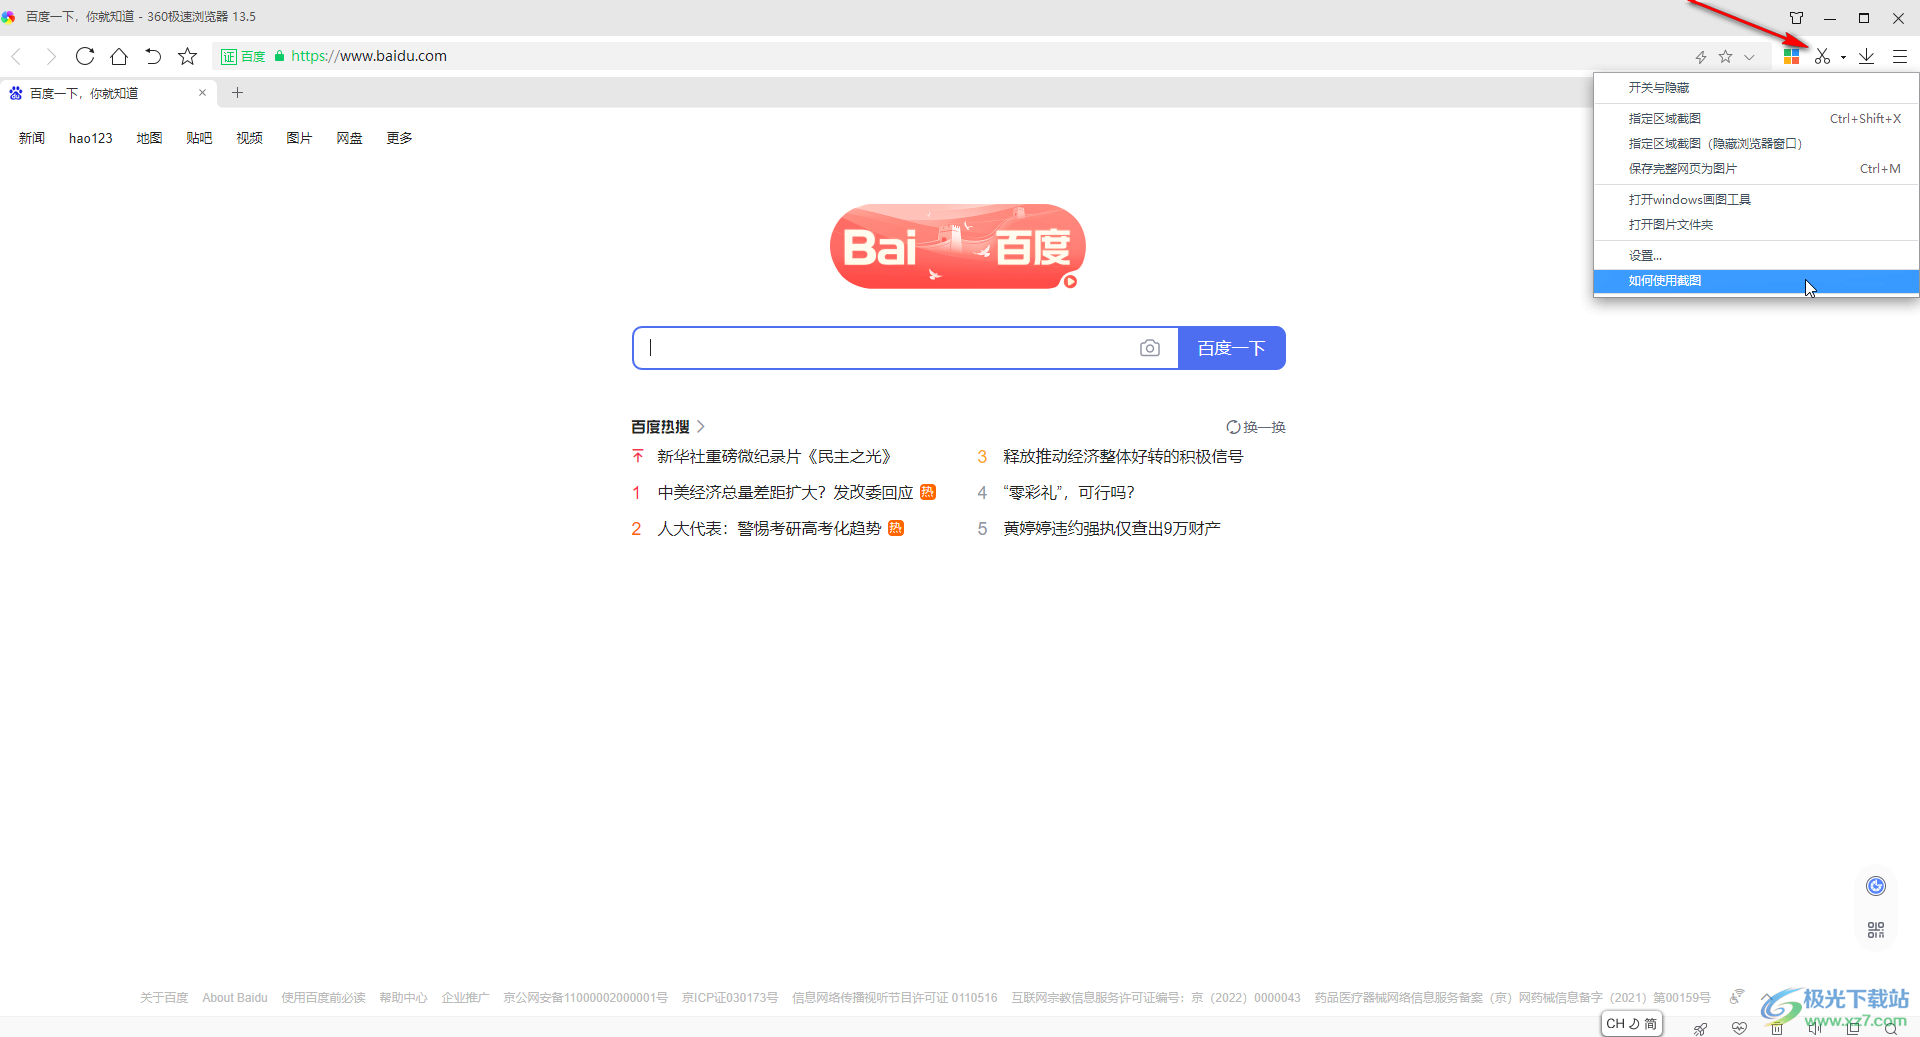Open the favorites star in toolbar

pos(187,56)
